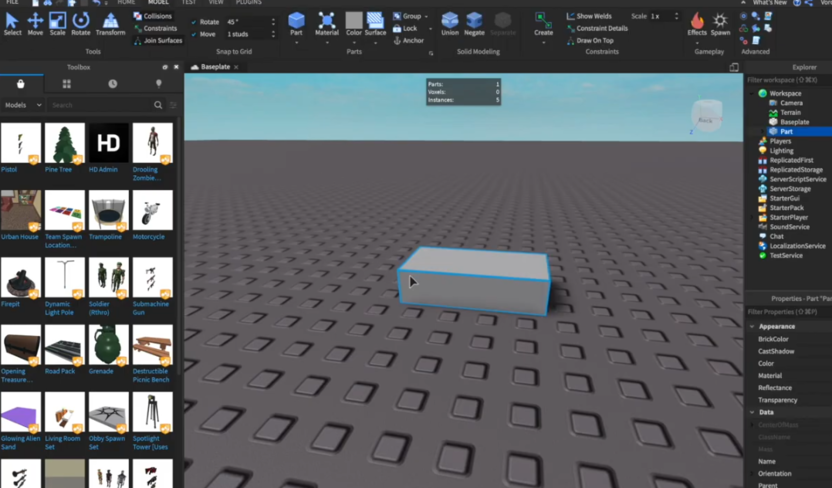Toggle Draw On Top
The image size is (832, 488).
pos(590,40)
